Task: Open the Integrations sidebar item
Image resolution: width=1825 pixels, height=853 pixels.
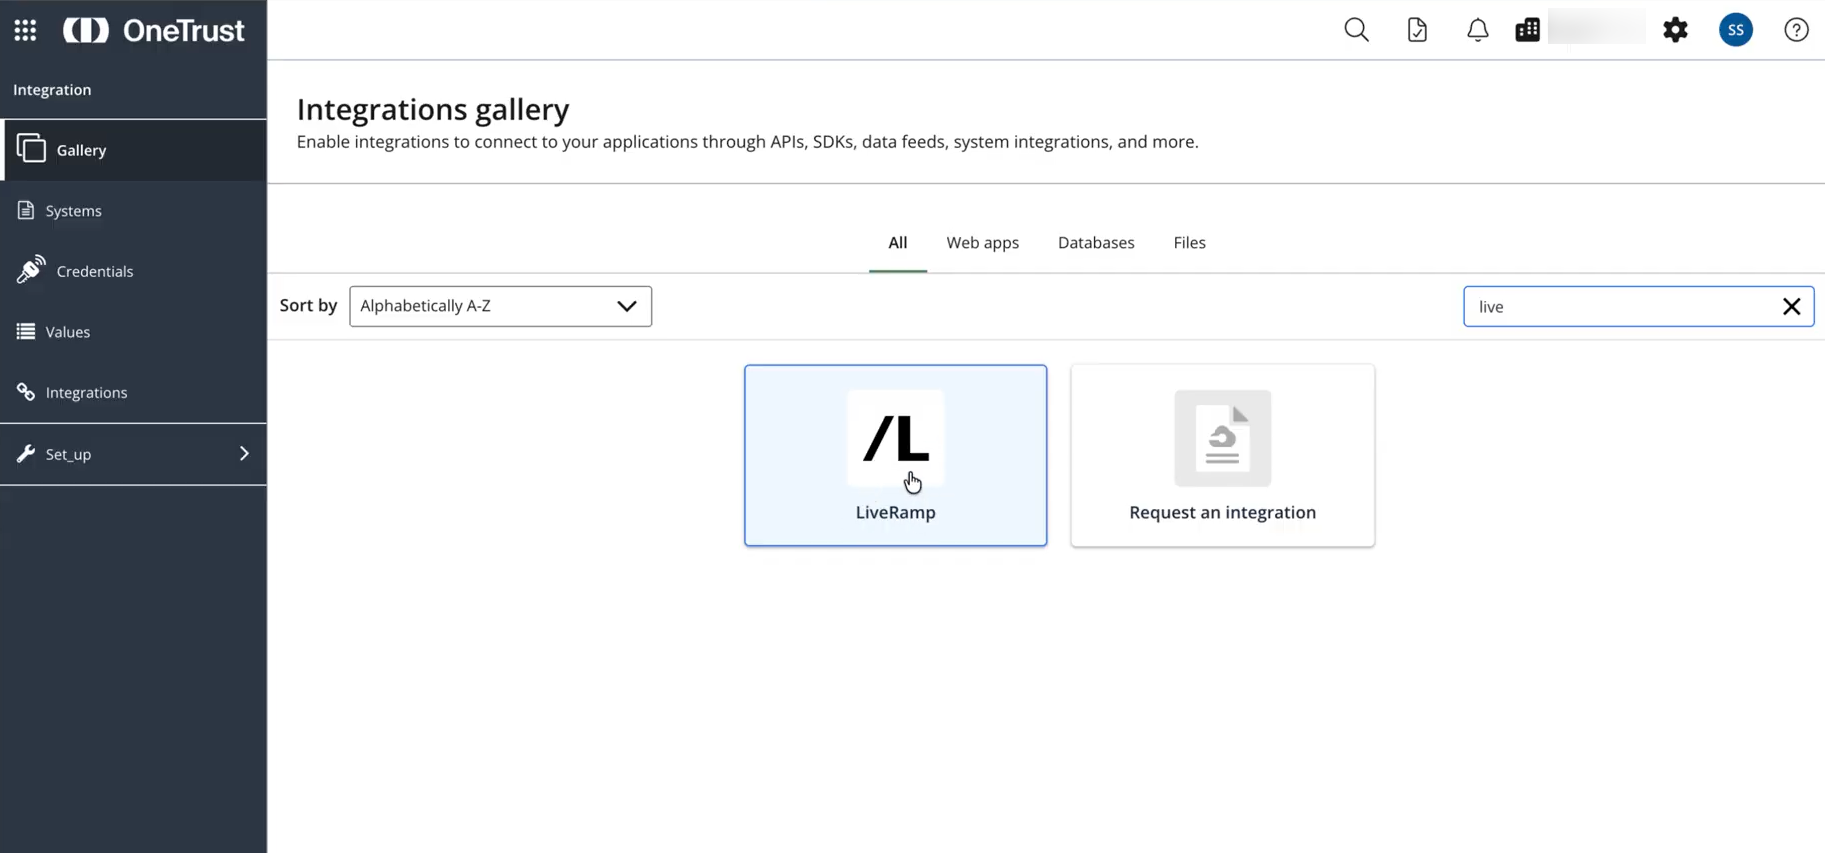Action: click(x=133, y=392)
